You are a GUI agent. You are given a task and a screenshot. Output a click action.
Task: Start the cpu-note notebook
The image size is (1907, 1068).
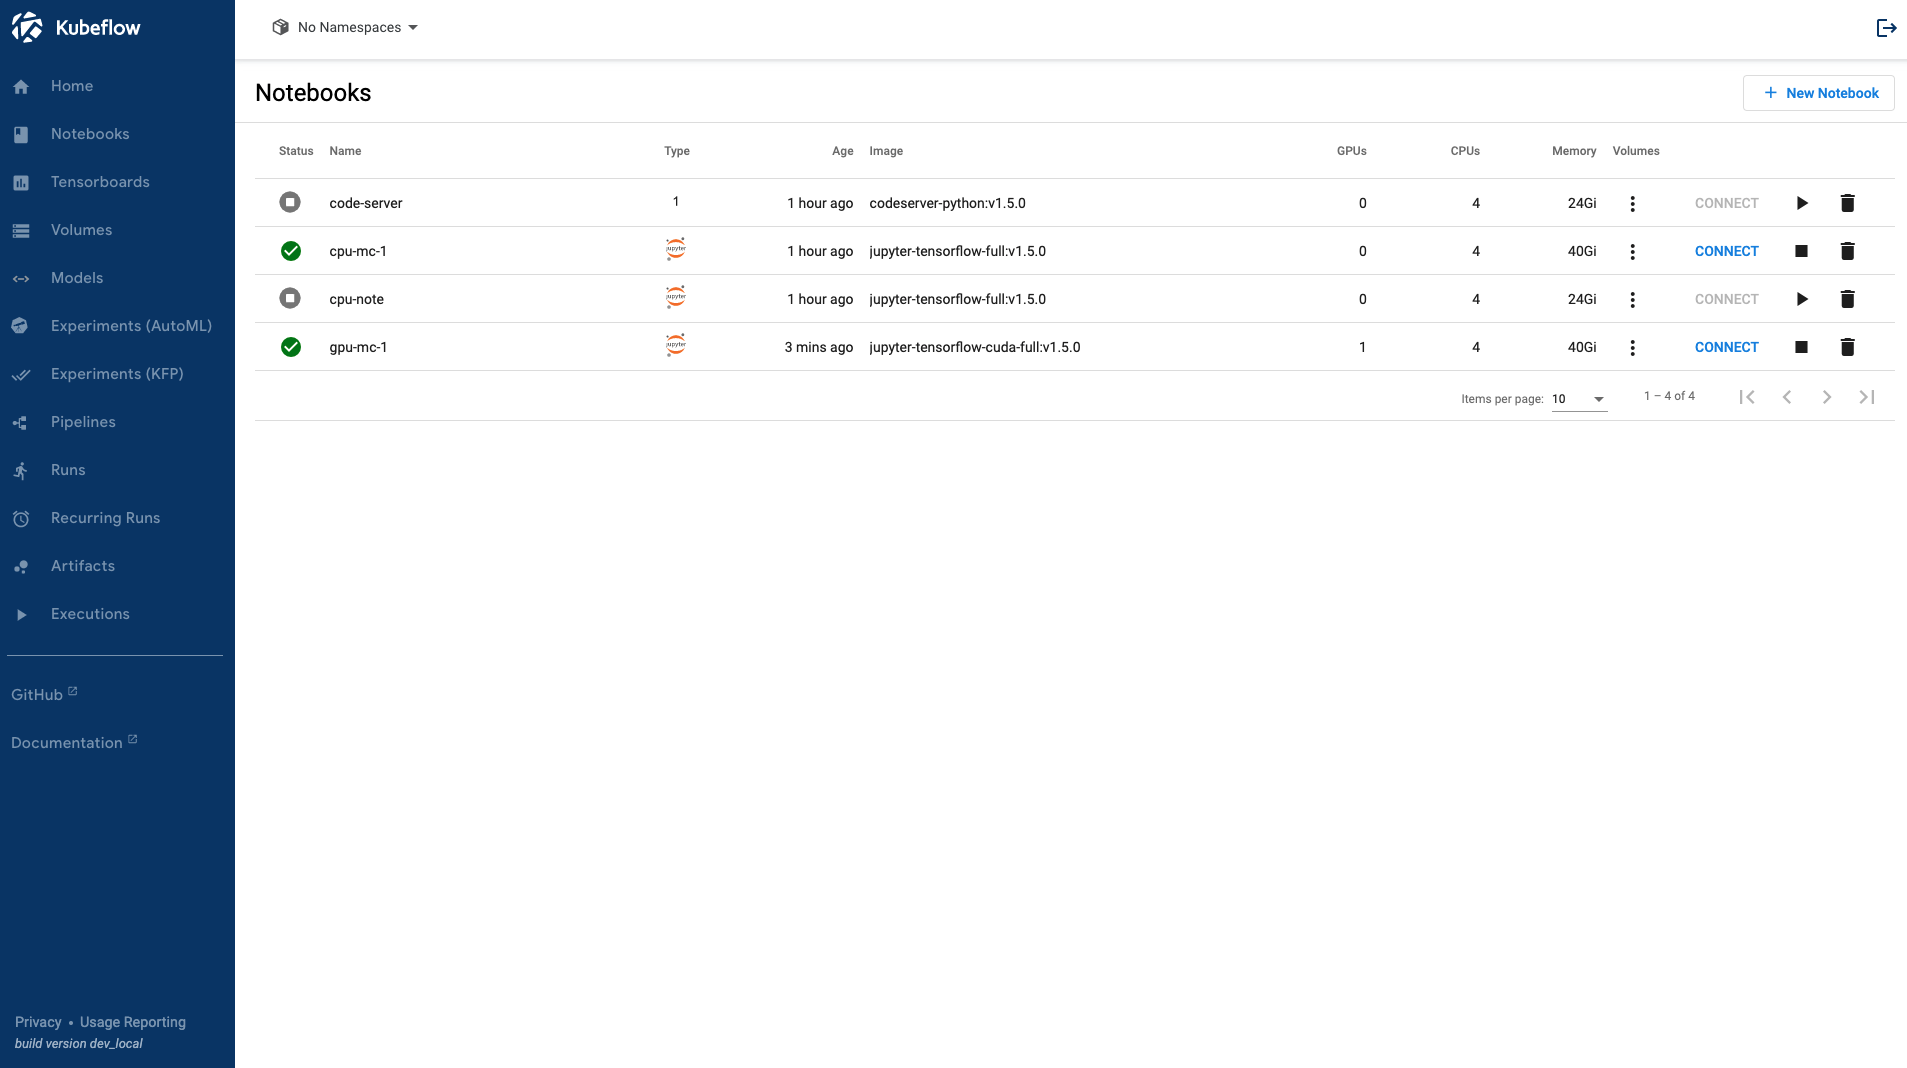click(x=1801, y=299)
